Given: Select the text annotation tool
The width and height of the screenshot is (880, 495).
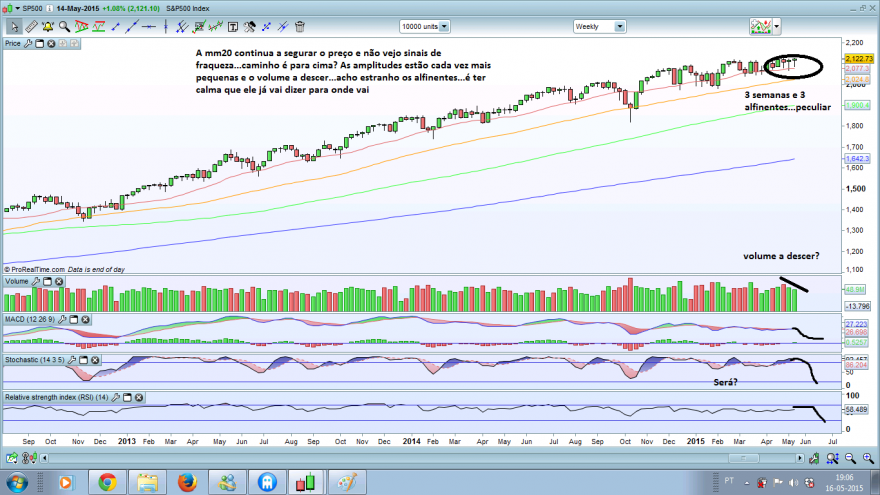Looking at the screenshot, I should 233,26.
